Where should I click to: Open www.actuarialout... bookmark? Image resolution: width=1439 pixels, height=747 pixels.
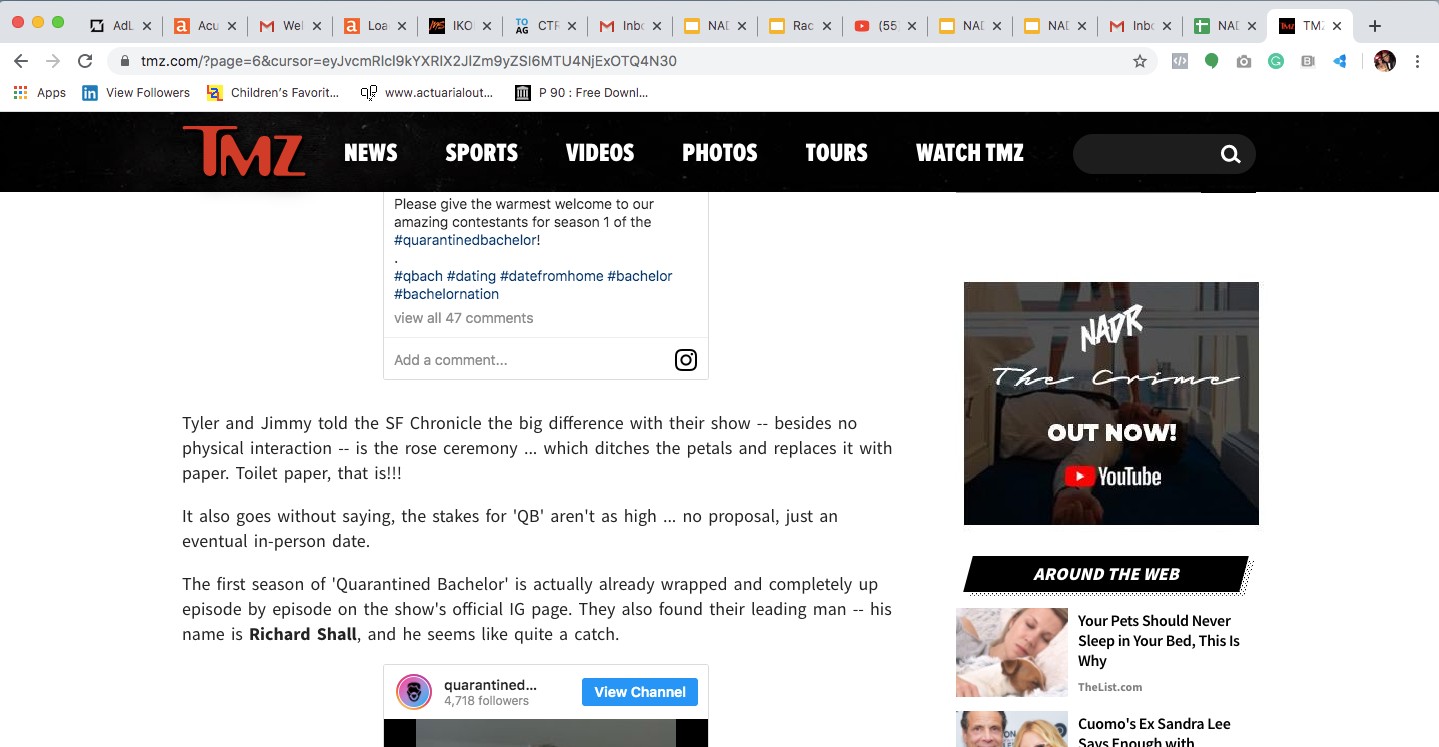[x=427, y=93]
